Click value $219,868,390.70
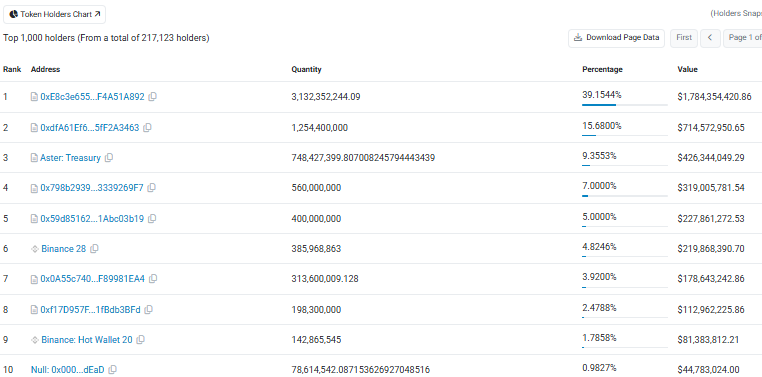 click(x=711, y=249)
